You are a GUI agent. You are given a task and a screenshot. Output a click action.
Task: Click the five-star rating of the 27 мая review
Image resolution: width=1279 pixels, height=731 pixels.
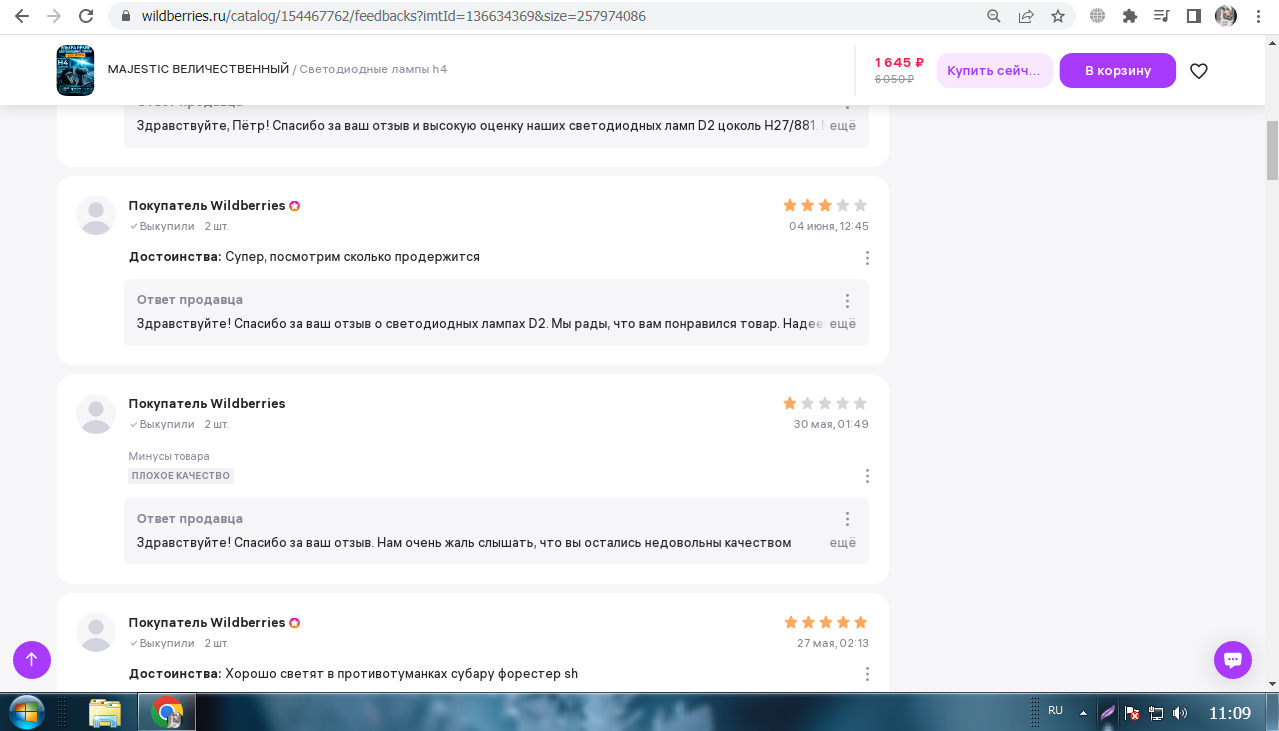825,622
